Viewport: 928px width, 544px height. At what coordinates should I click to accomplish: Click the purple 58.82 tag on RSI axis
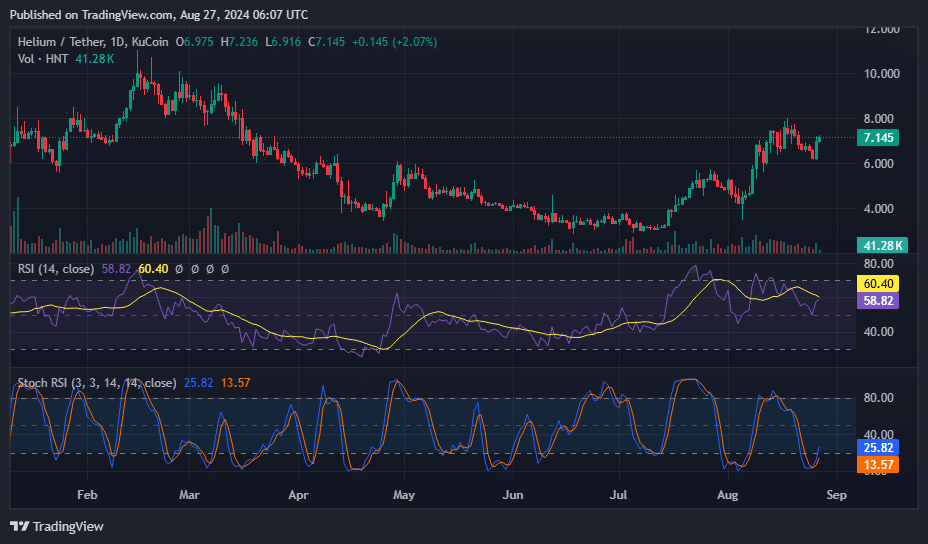click(878, 301)
